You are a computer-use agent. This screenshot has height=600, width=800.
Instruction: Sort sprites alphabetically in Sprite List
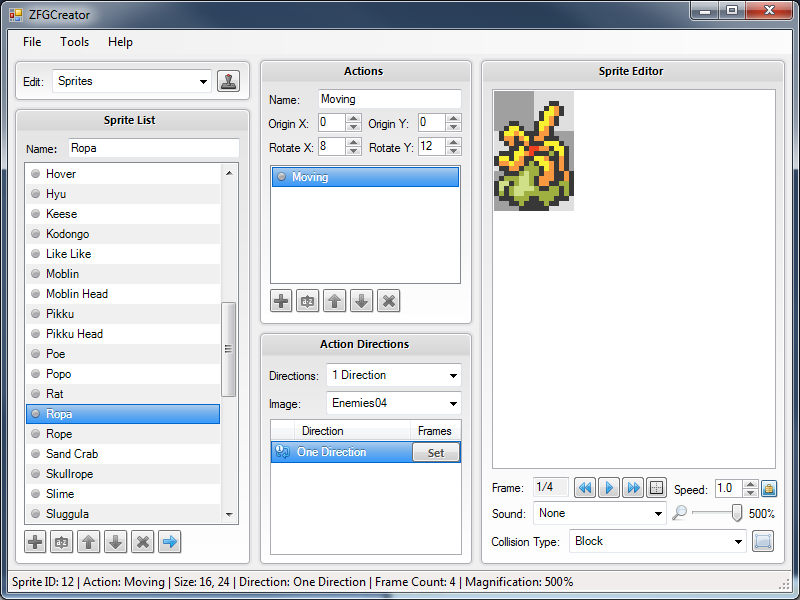pos(62,542)
